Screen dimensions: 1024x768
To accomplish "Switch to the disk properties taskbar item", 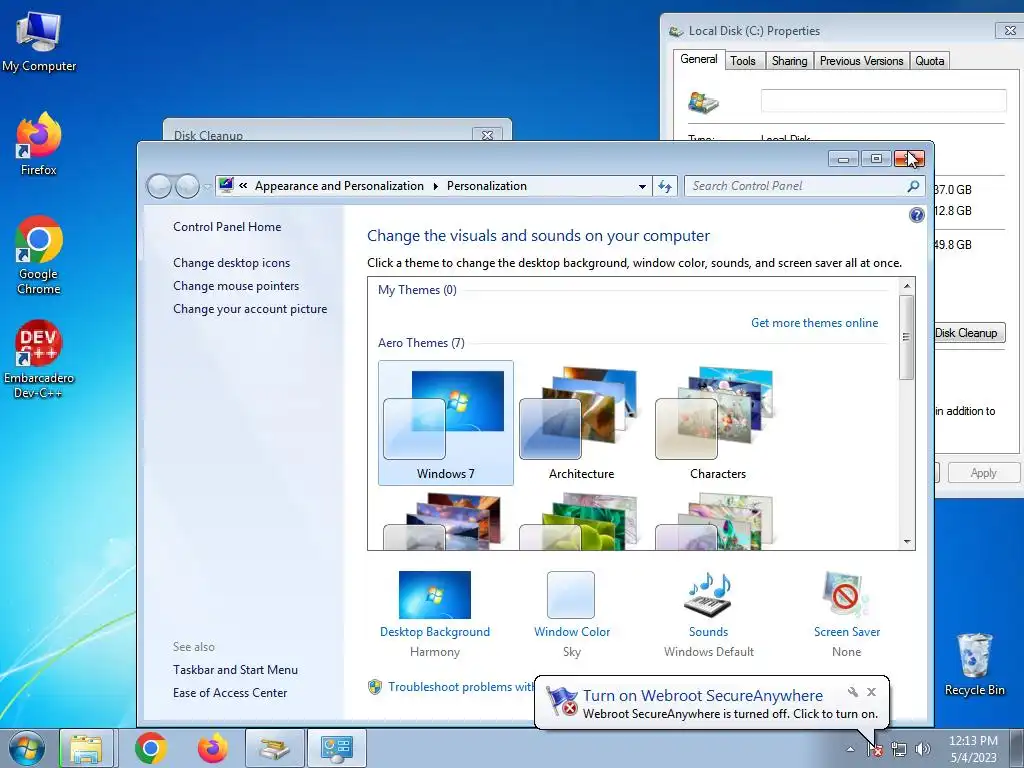I will pos(274,748).
